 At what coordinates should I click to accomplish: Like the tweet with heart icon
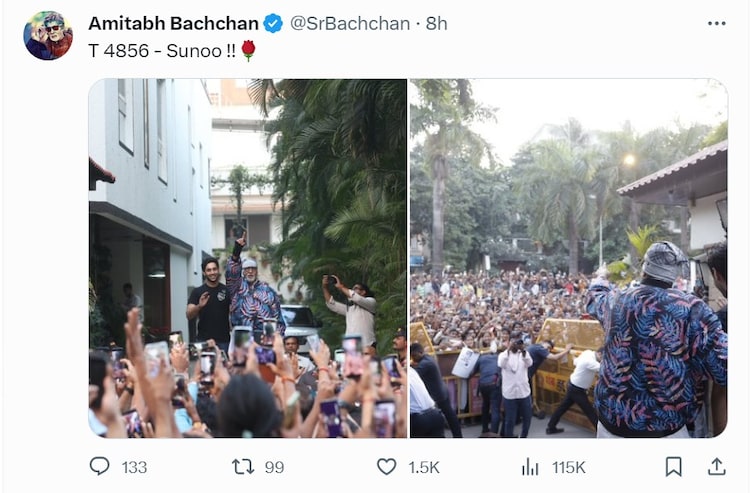pyautogui.click(x=386, y=467)
